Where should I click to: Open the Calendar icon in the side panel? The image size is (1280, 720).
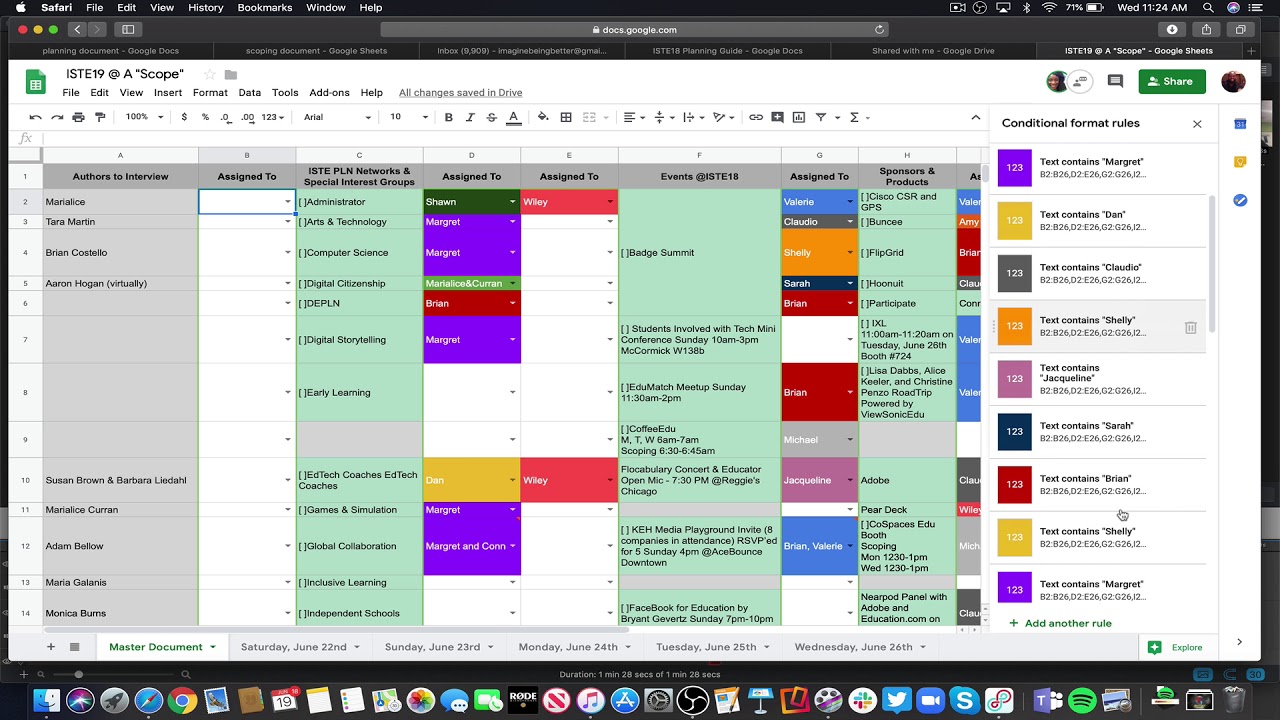pos(1240,124)
